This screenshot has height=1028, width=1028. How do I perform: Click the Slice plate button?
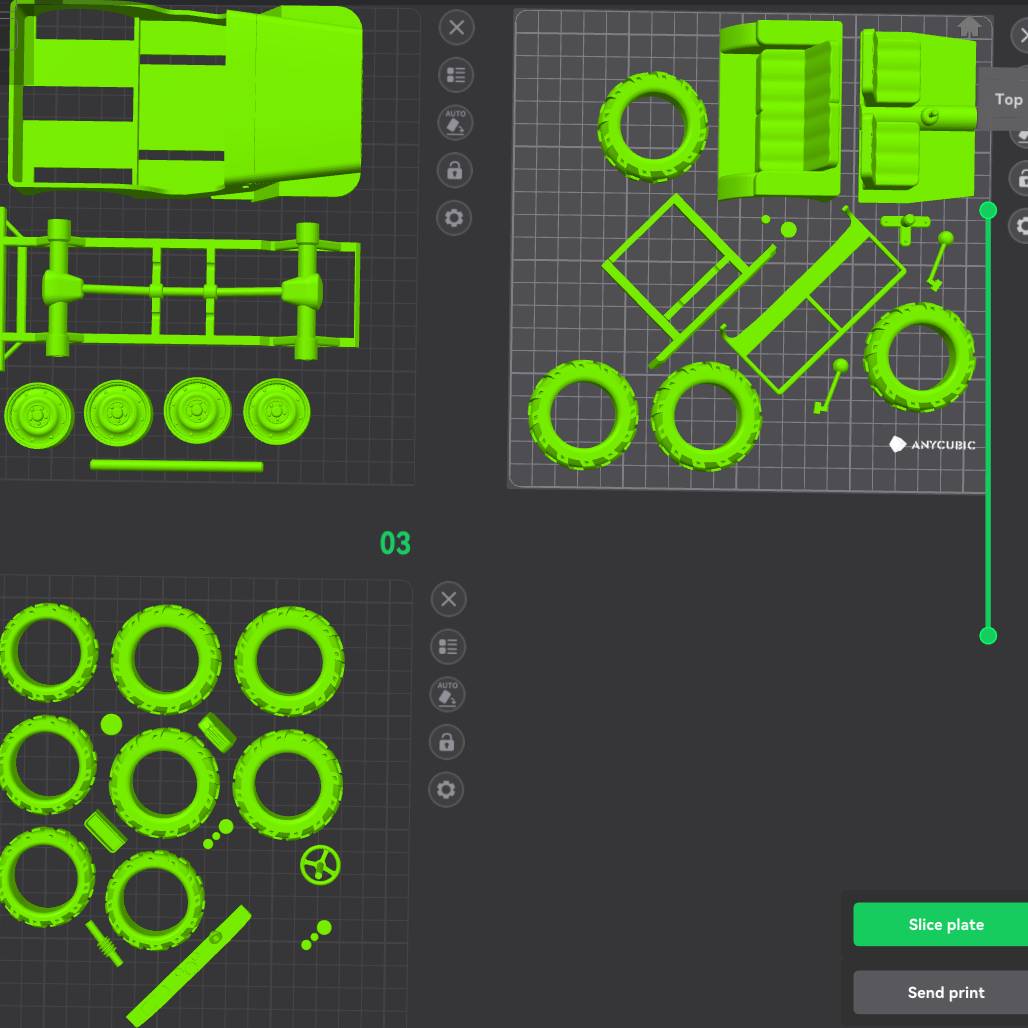point(941,924)
